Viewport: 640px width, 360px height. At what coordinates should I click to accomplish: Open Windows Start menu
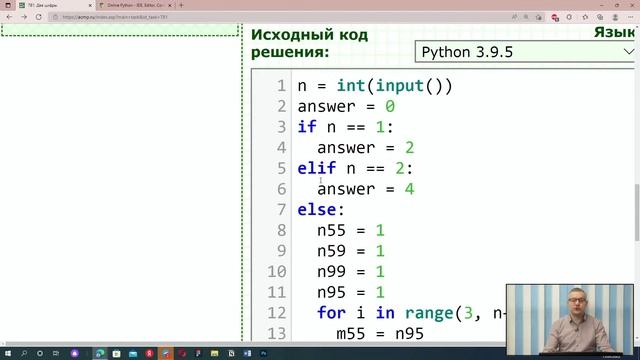[8, 353]
